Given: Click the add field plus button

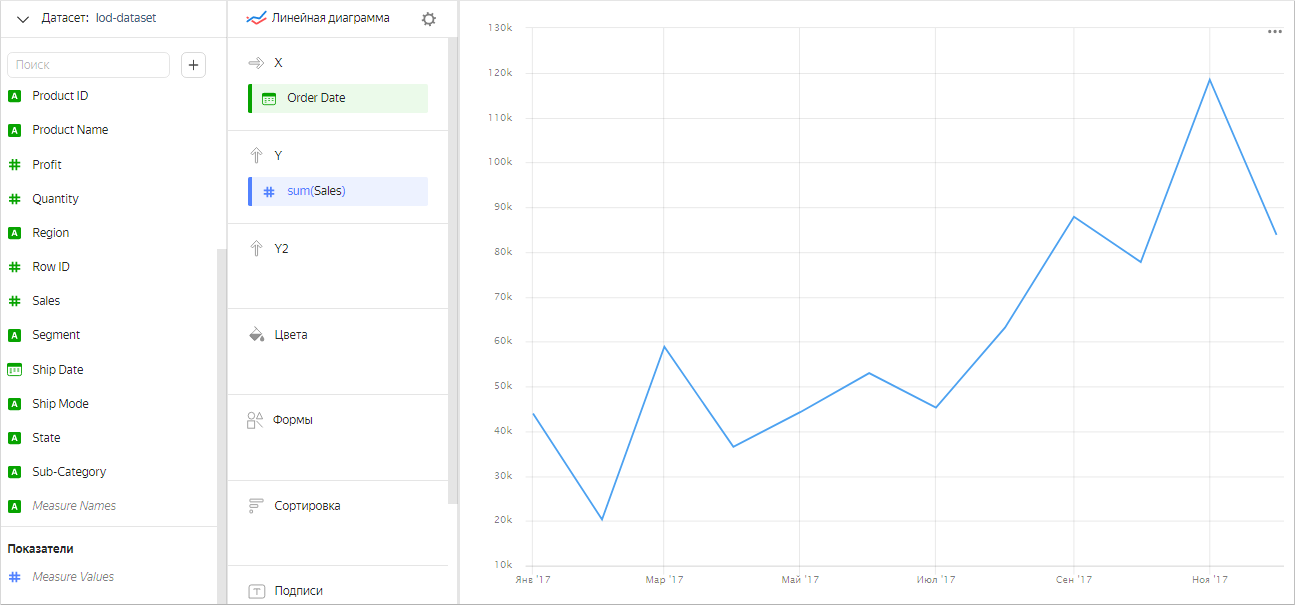Looking at the screenshot, I should (x=193, y=65).
